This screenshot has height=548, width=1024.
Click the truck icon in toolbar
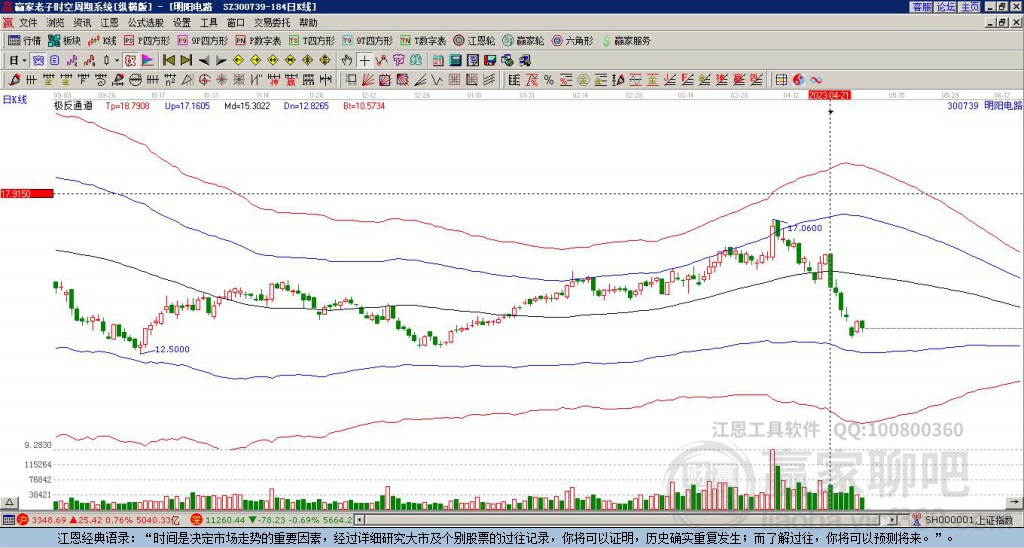[x=524, y=60]
